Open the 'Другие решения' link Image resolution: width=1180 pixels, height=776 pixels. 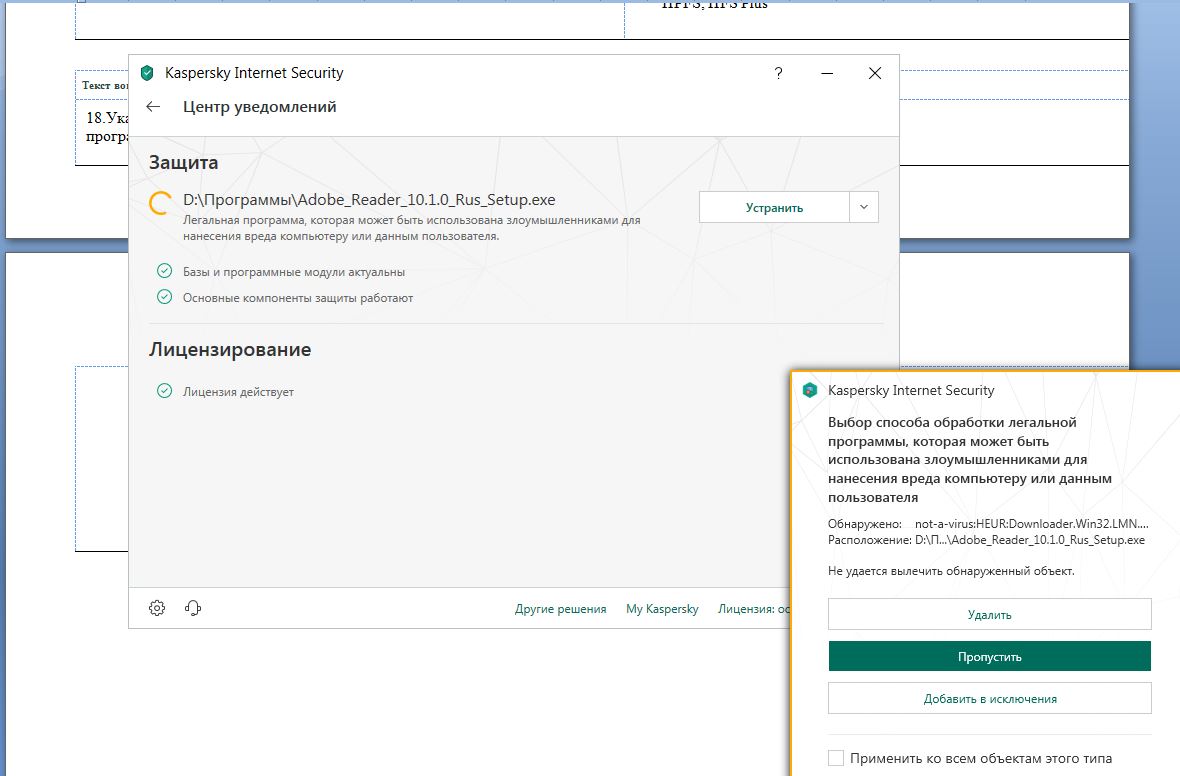coord(560,609)
